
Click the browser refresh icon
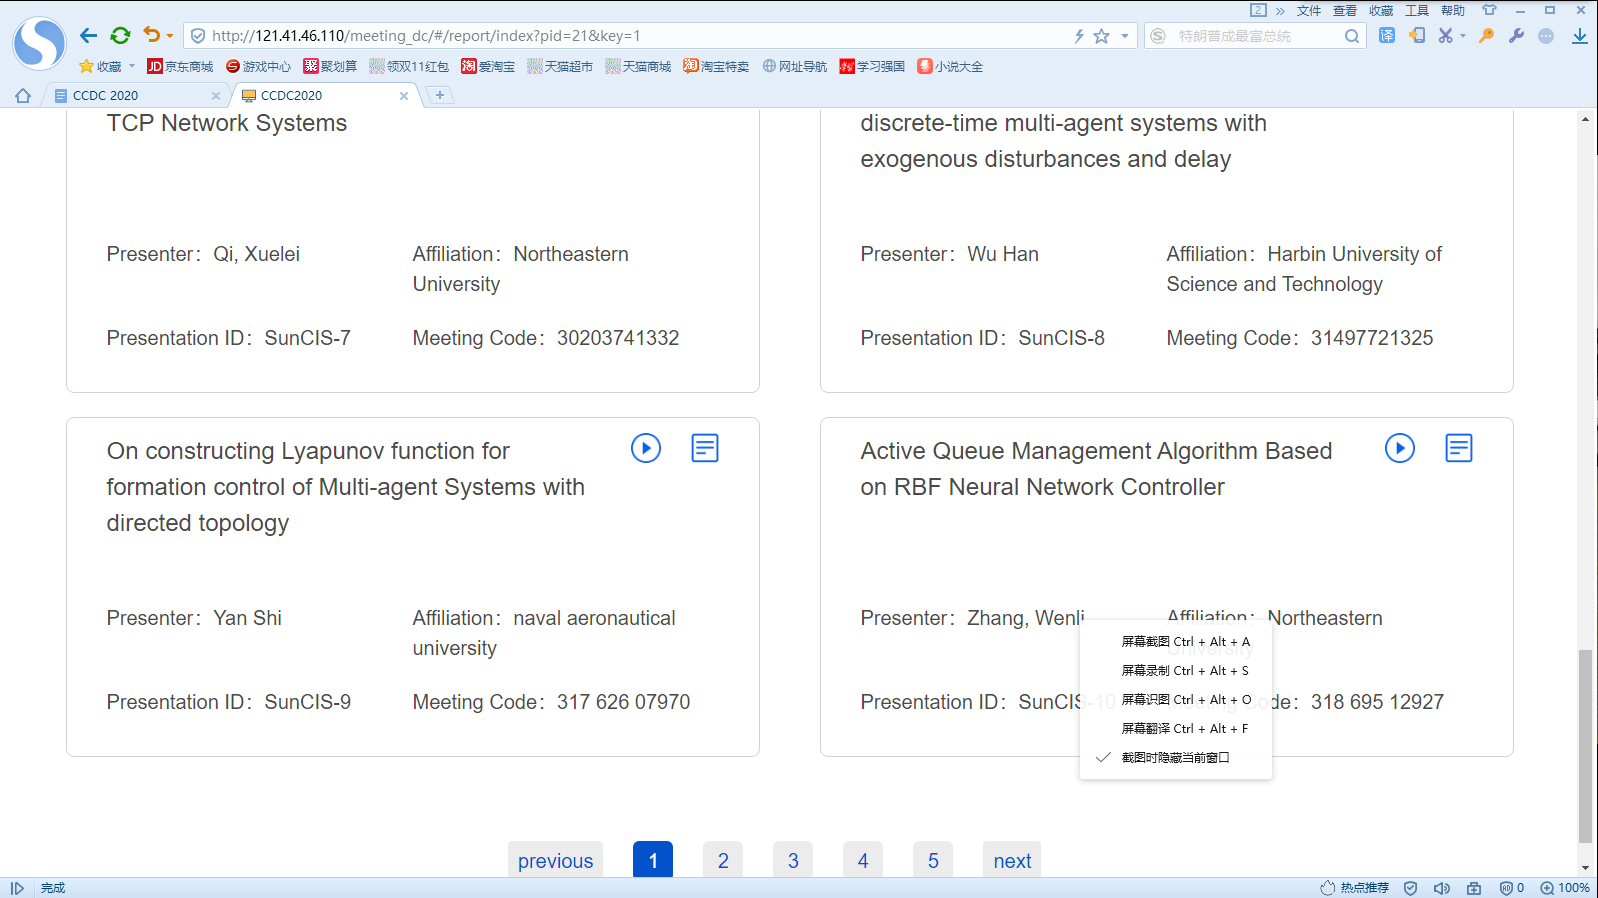click(120, 36)
